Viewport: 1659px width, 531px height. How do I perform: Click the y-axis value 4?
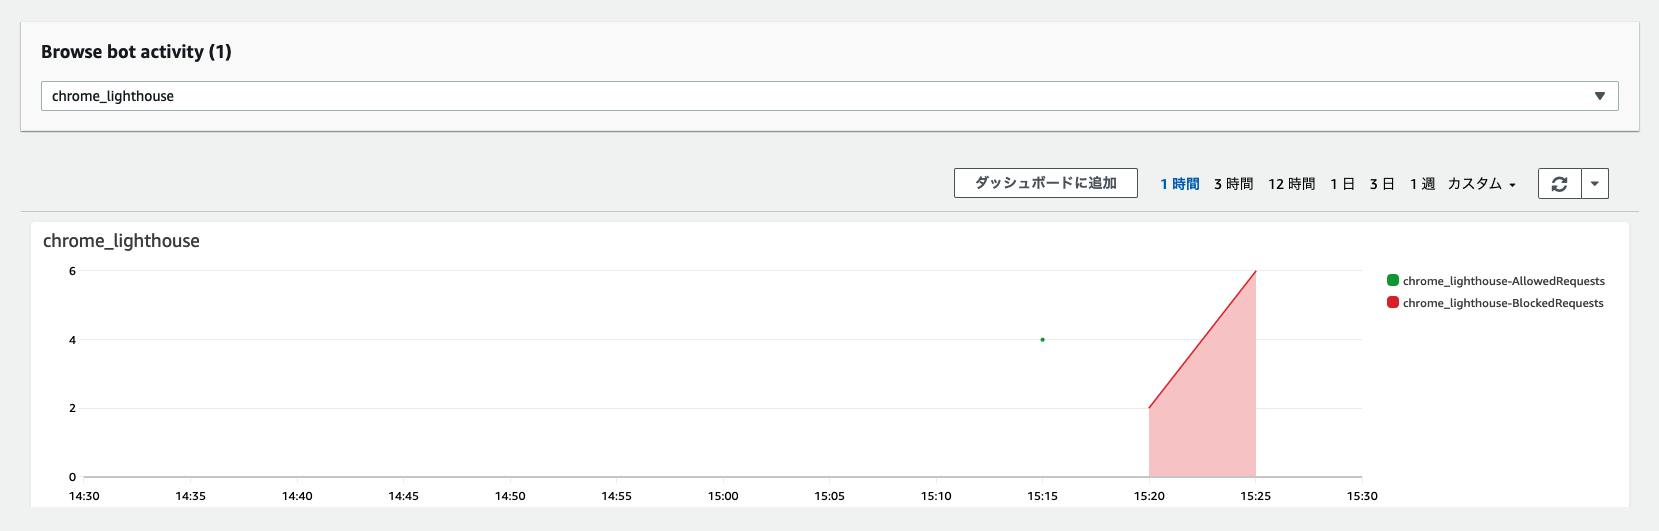click(x=72, y=340)
